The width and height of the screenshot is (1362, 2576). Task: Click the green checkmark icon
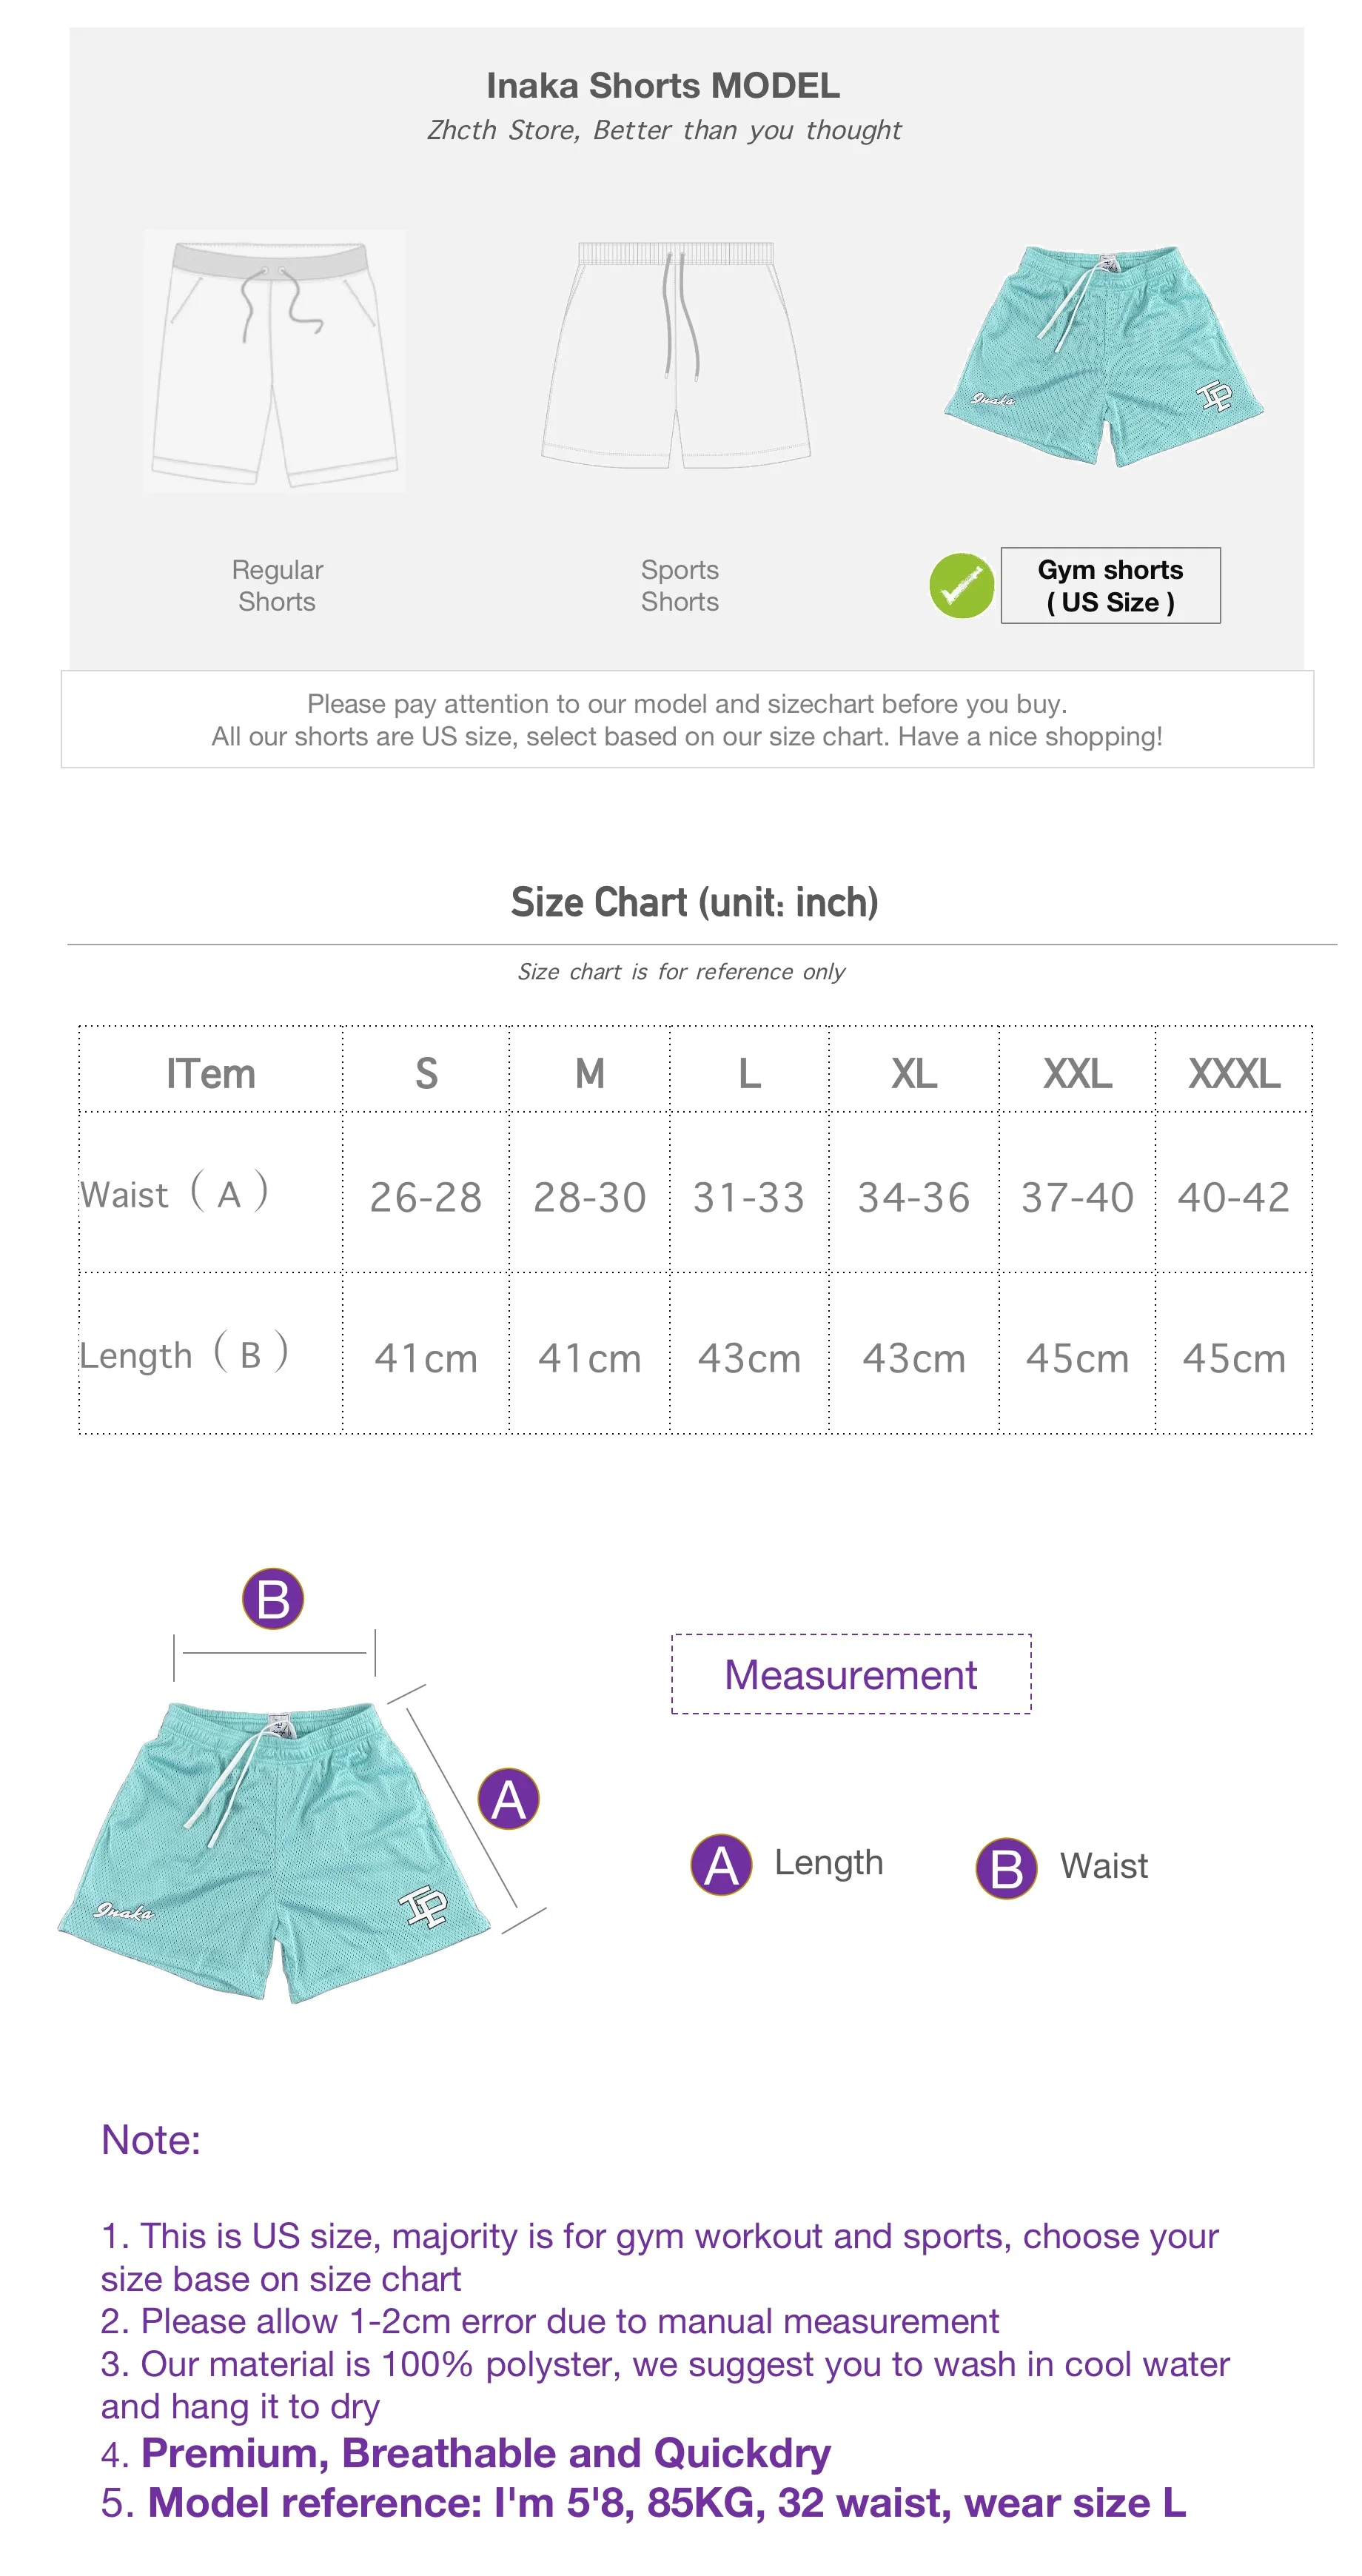[961, 585]
